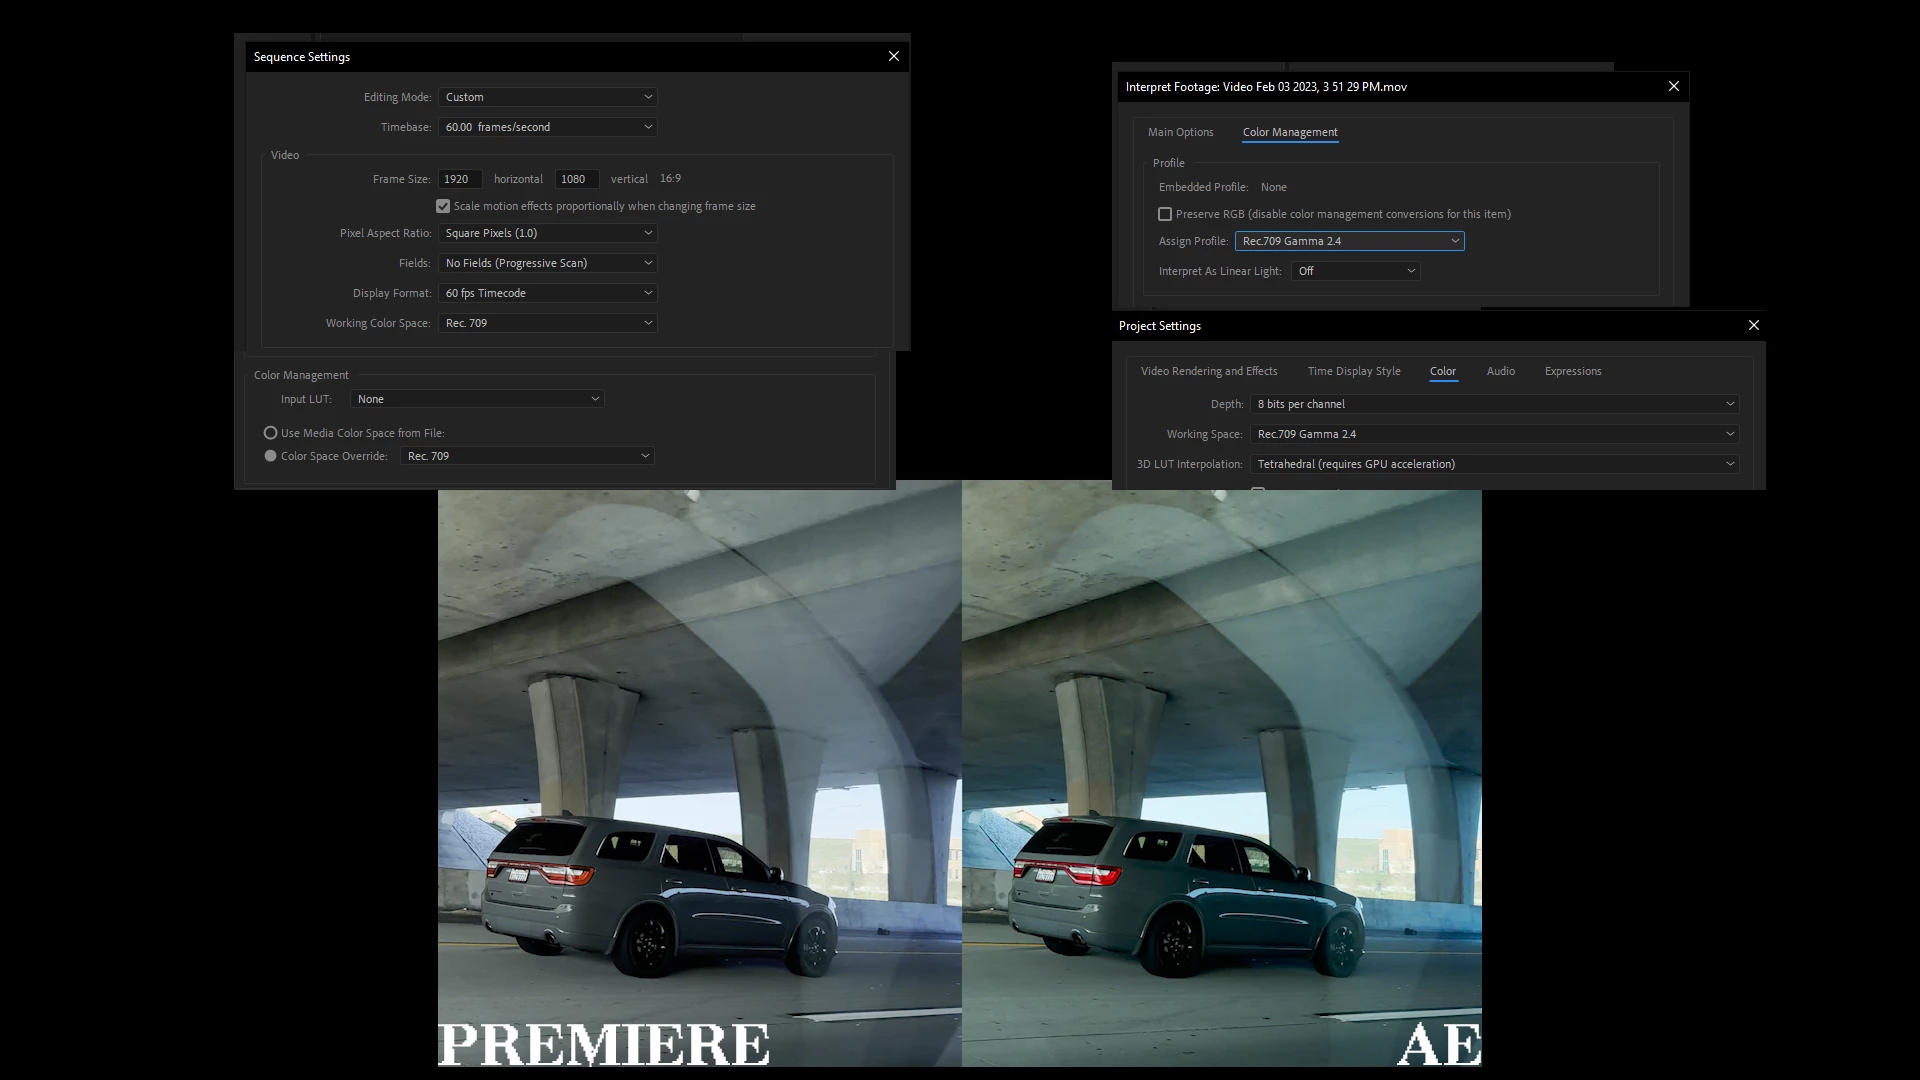Open the Assign Profile dropdown
This screenshot has width=1920, height=1080.
coord(1349,242)
